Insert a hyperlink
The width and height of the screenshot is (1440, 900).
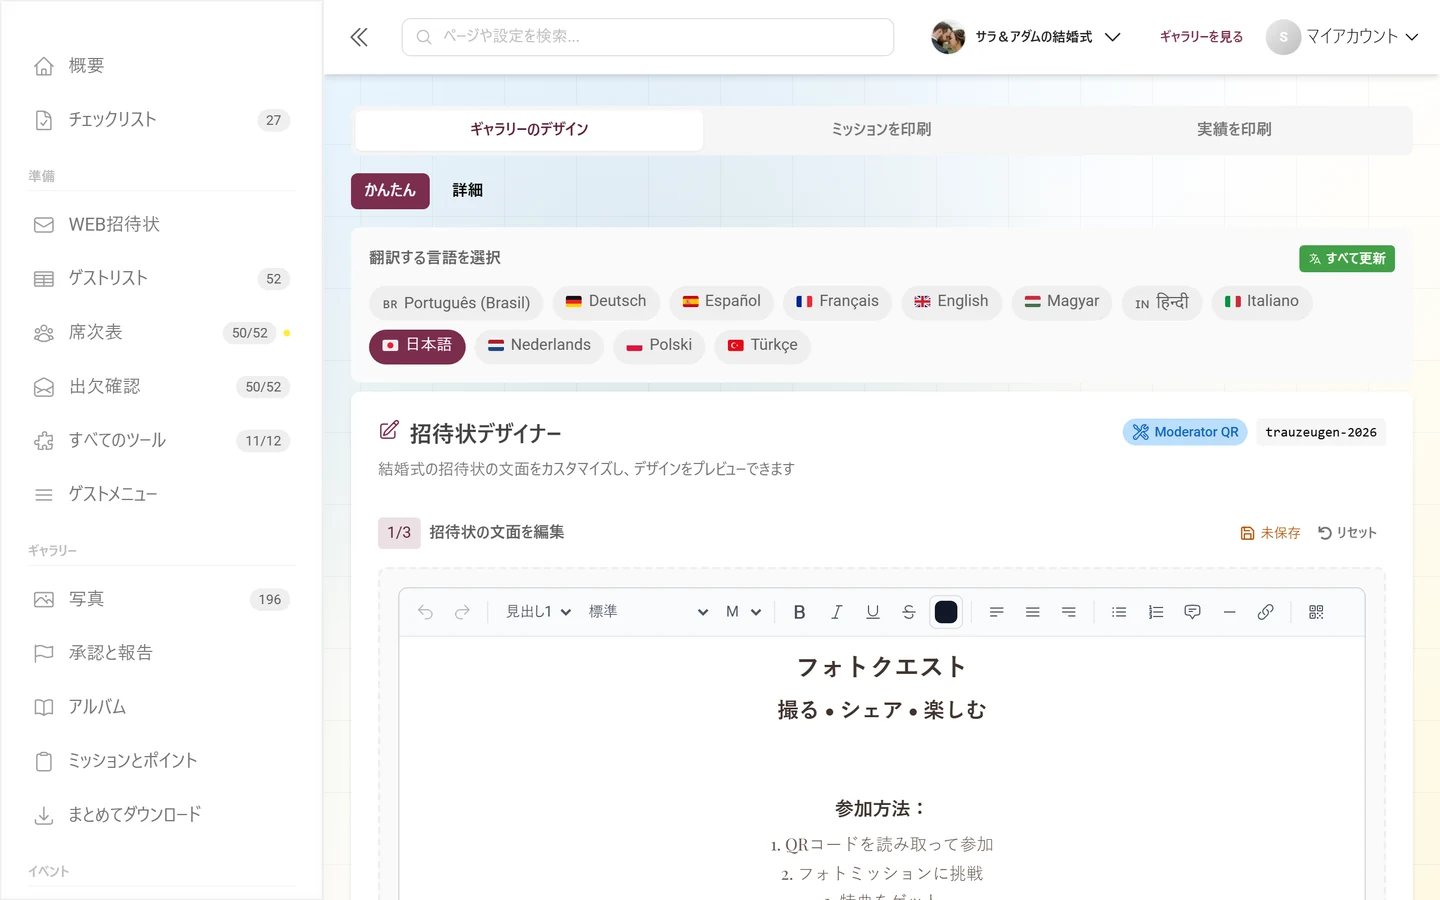[1265, 612]
